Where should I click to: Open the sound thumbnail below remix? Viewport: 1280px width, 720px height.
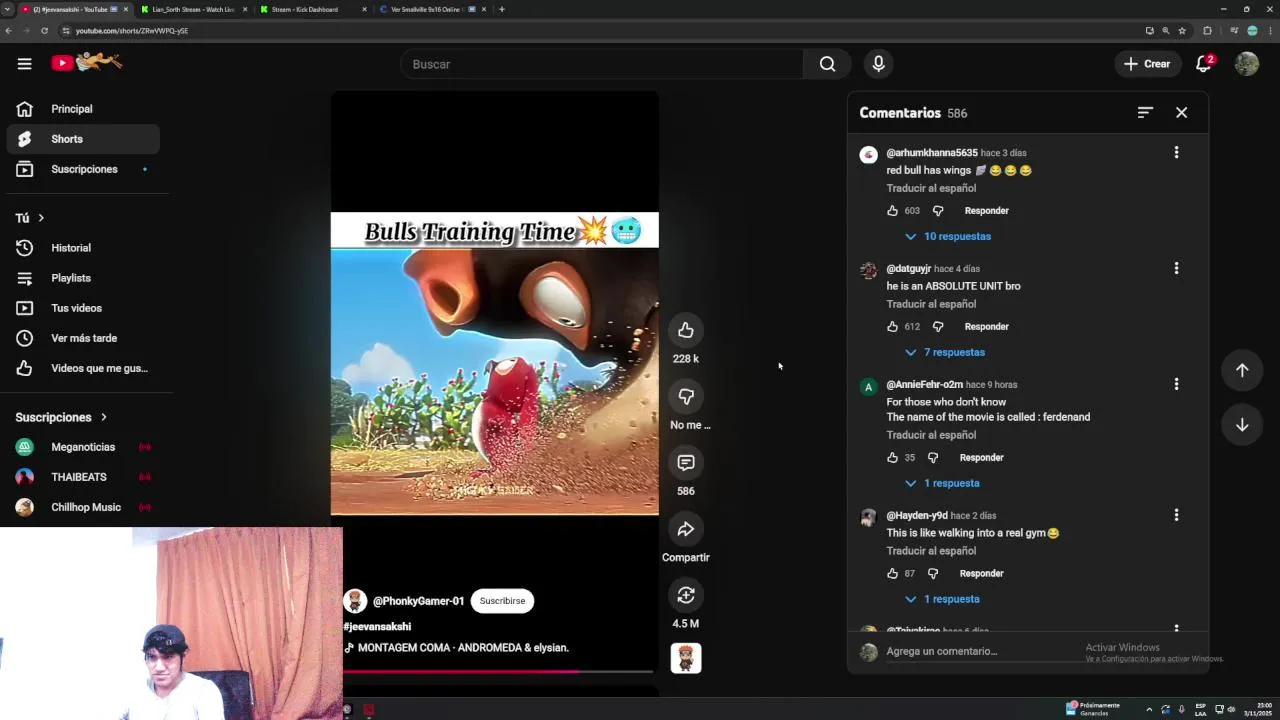(686, 658)
